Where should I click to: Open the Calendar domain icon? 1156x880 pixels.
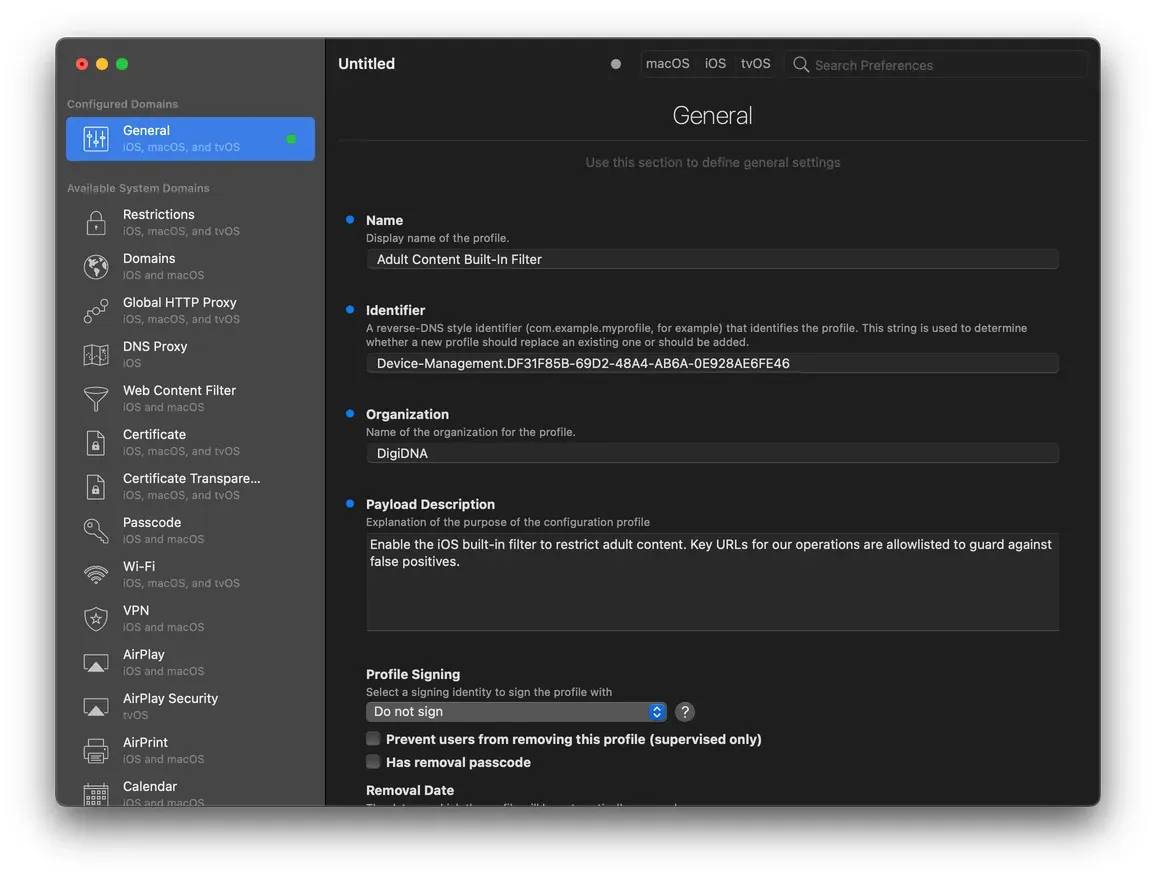pos(95,794)
